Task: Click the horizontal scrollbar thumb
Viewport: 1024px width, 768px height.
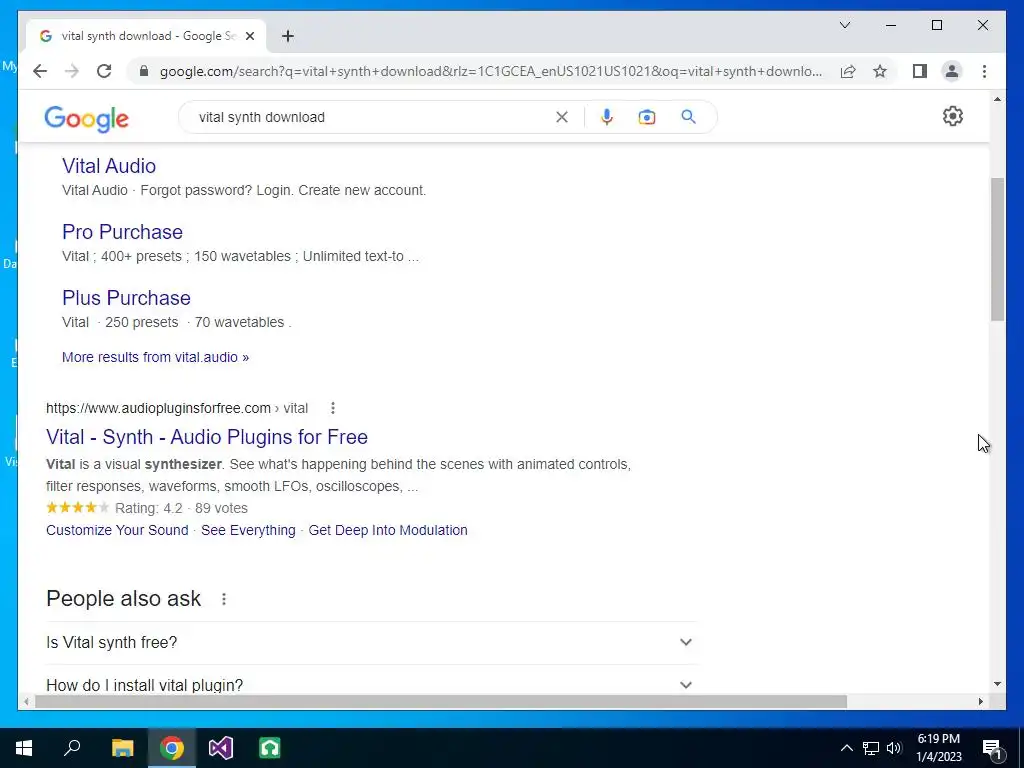Action: click(x=441, y=701)
